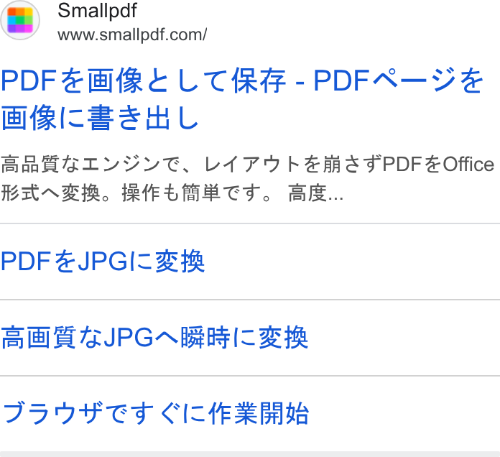Viewport: 500px width, 457px height.
Task: Click the www.smallpdf.com/ URL text
Action: click(x=132, y=35)
